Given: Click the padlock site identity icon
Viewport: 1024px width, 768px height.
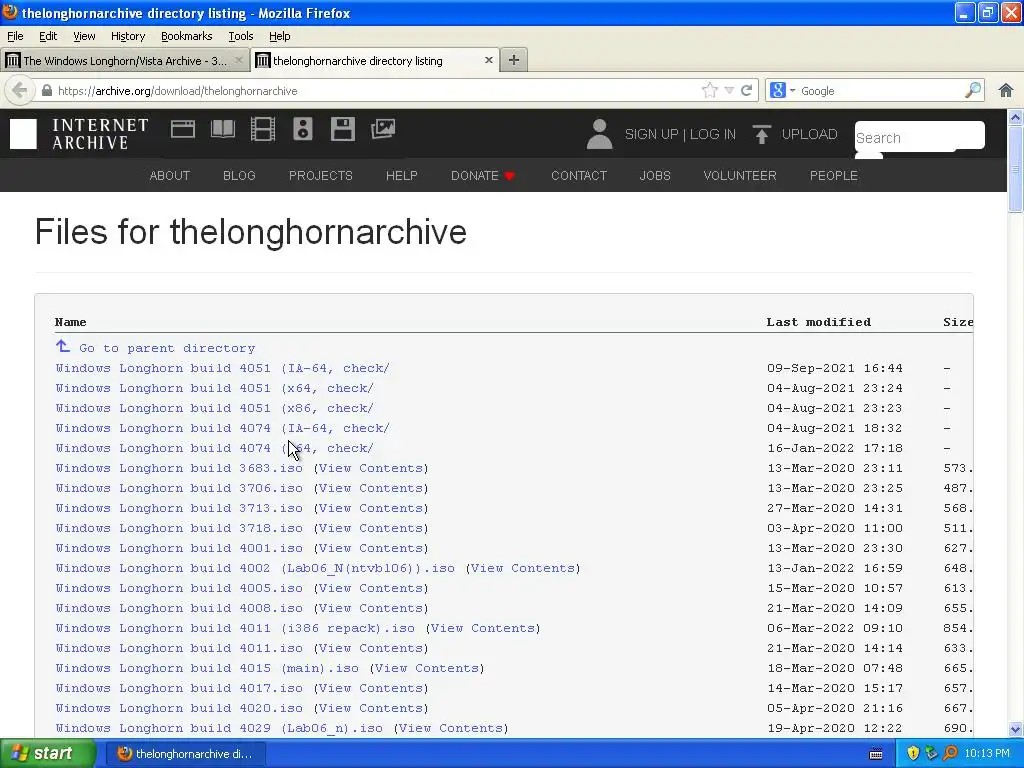Looking at the screenshot, I should click(x=47, y=91).
